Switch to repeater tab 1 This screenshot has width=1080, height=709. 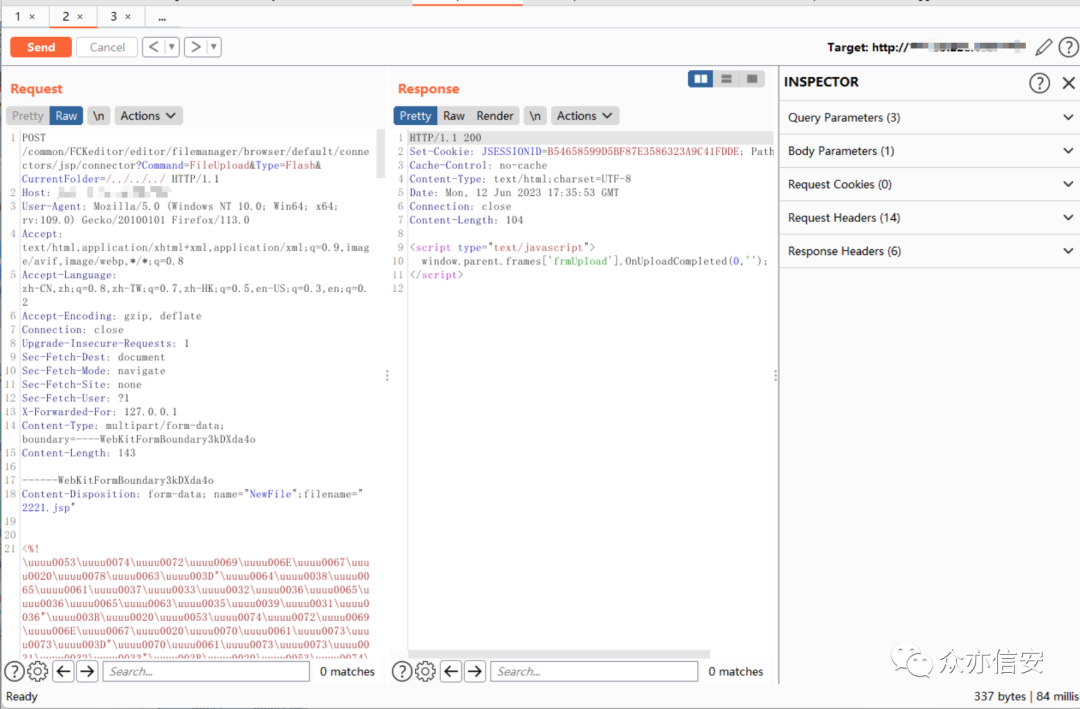18,16
